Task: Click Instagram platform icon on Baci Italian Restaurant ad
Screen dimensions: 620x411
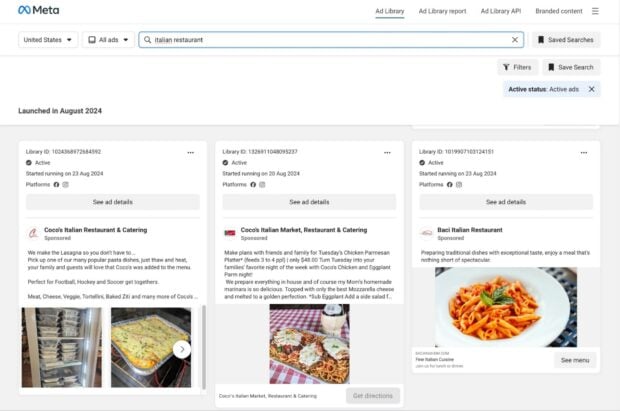Action: (459, 185)
